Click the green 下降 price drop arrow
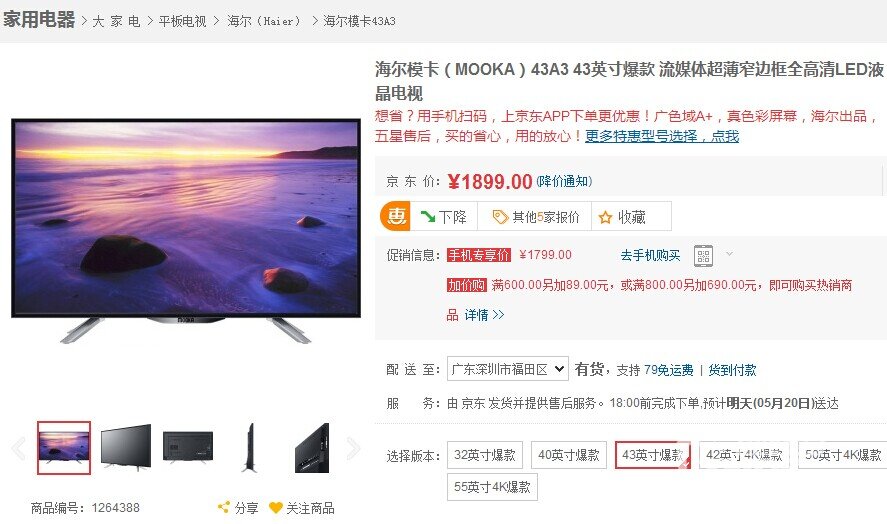Viewport: 887px width, 524px height. click(x=428, y=216)
